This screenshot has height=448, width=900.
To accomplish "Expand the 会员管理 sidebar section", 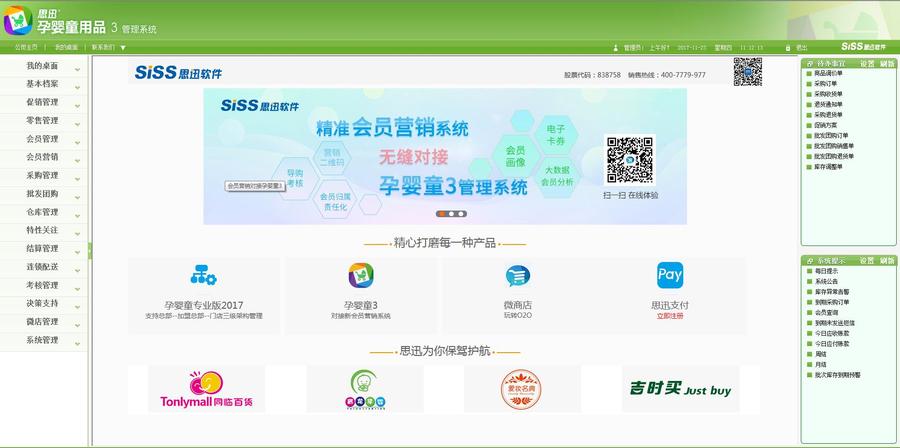I will click(43, 139).
